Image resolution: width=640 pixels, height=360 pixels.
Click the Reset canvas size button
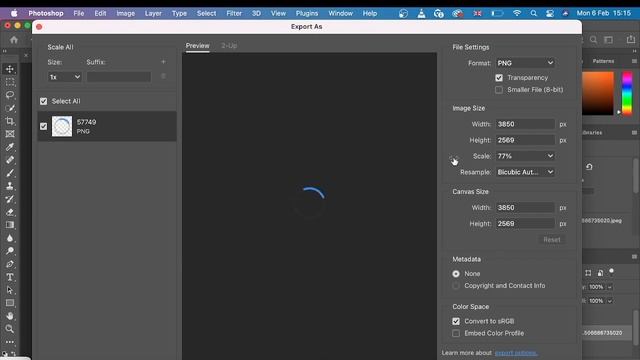pos(551,240)
